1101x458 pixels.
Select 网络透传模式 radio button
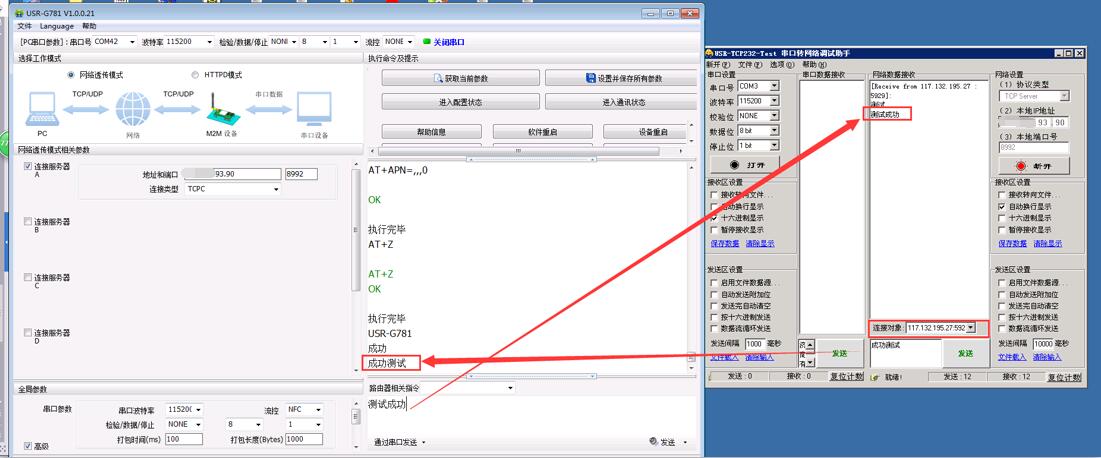point(71,75)
